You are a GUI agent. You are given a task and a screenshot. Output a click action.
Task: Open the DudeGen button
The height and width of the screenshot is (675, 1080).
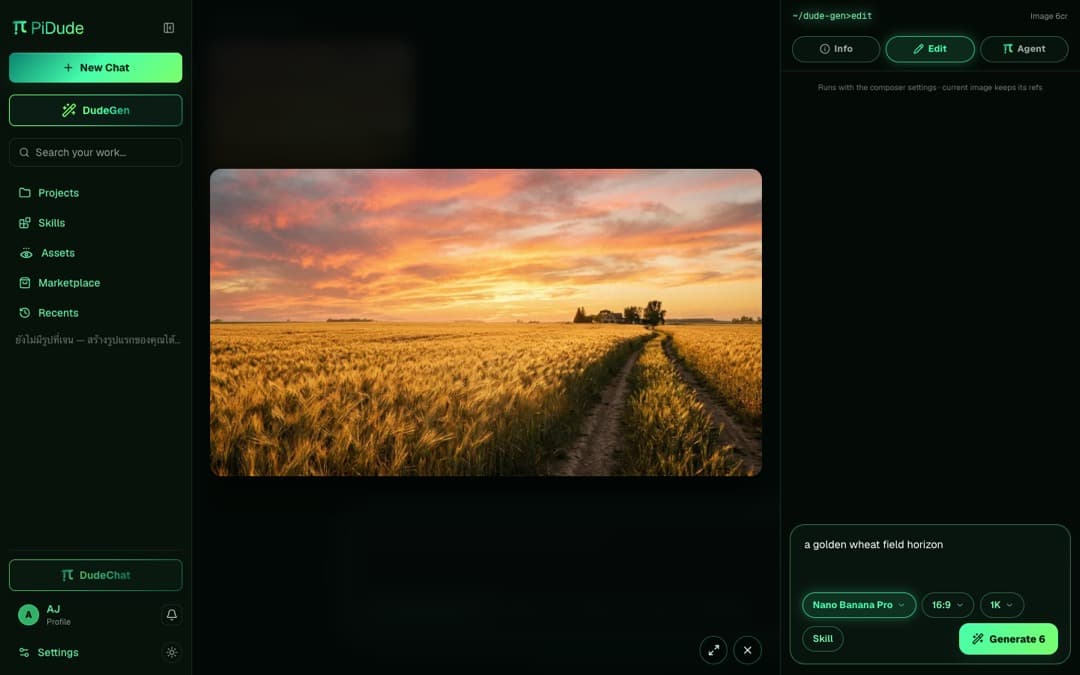(96, 110)
